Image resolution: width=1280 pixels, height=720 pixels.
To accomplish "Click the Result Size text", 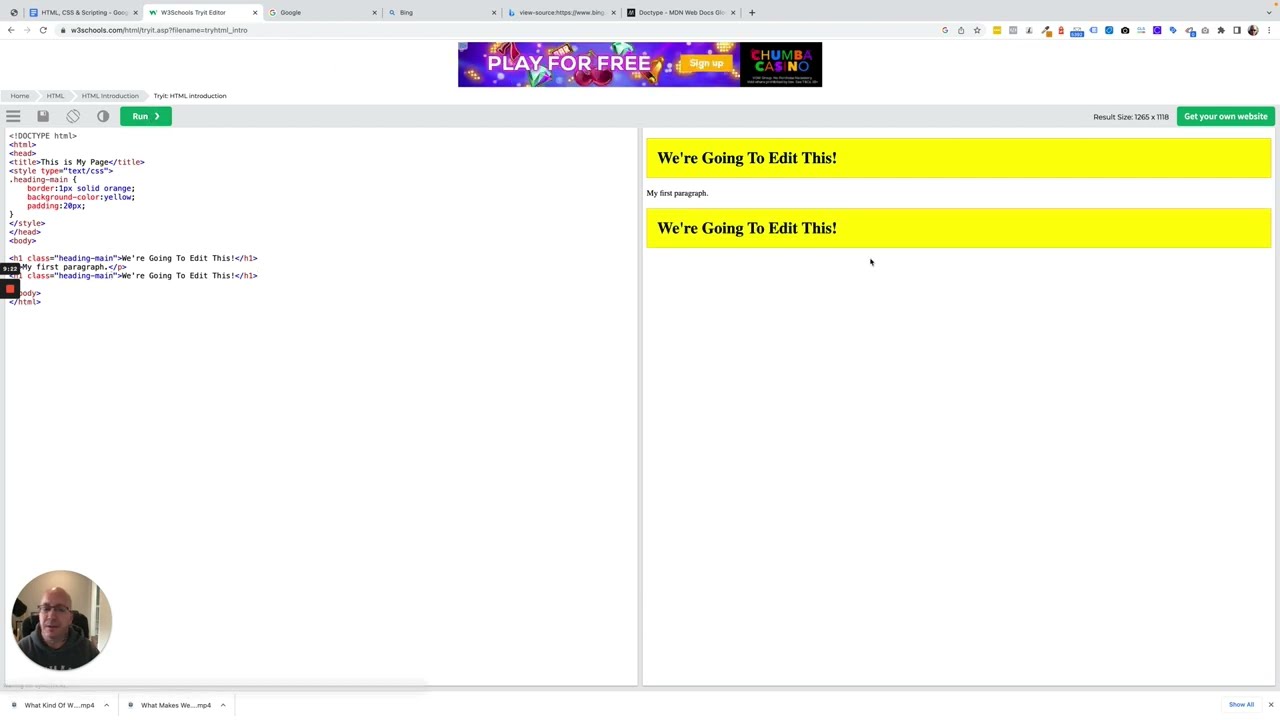I will click(x=1131, y=117).
